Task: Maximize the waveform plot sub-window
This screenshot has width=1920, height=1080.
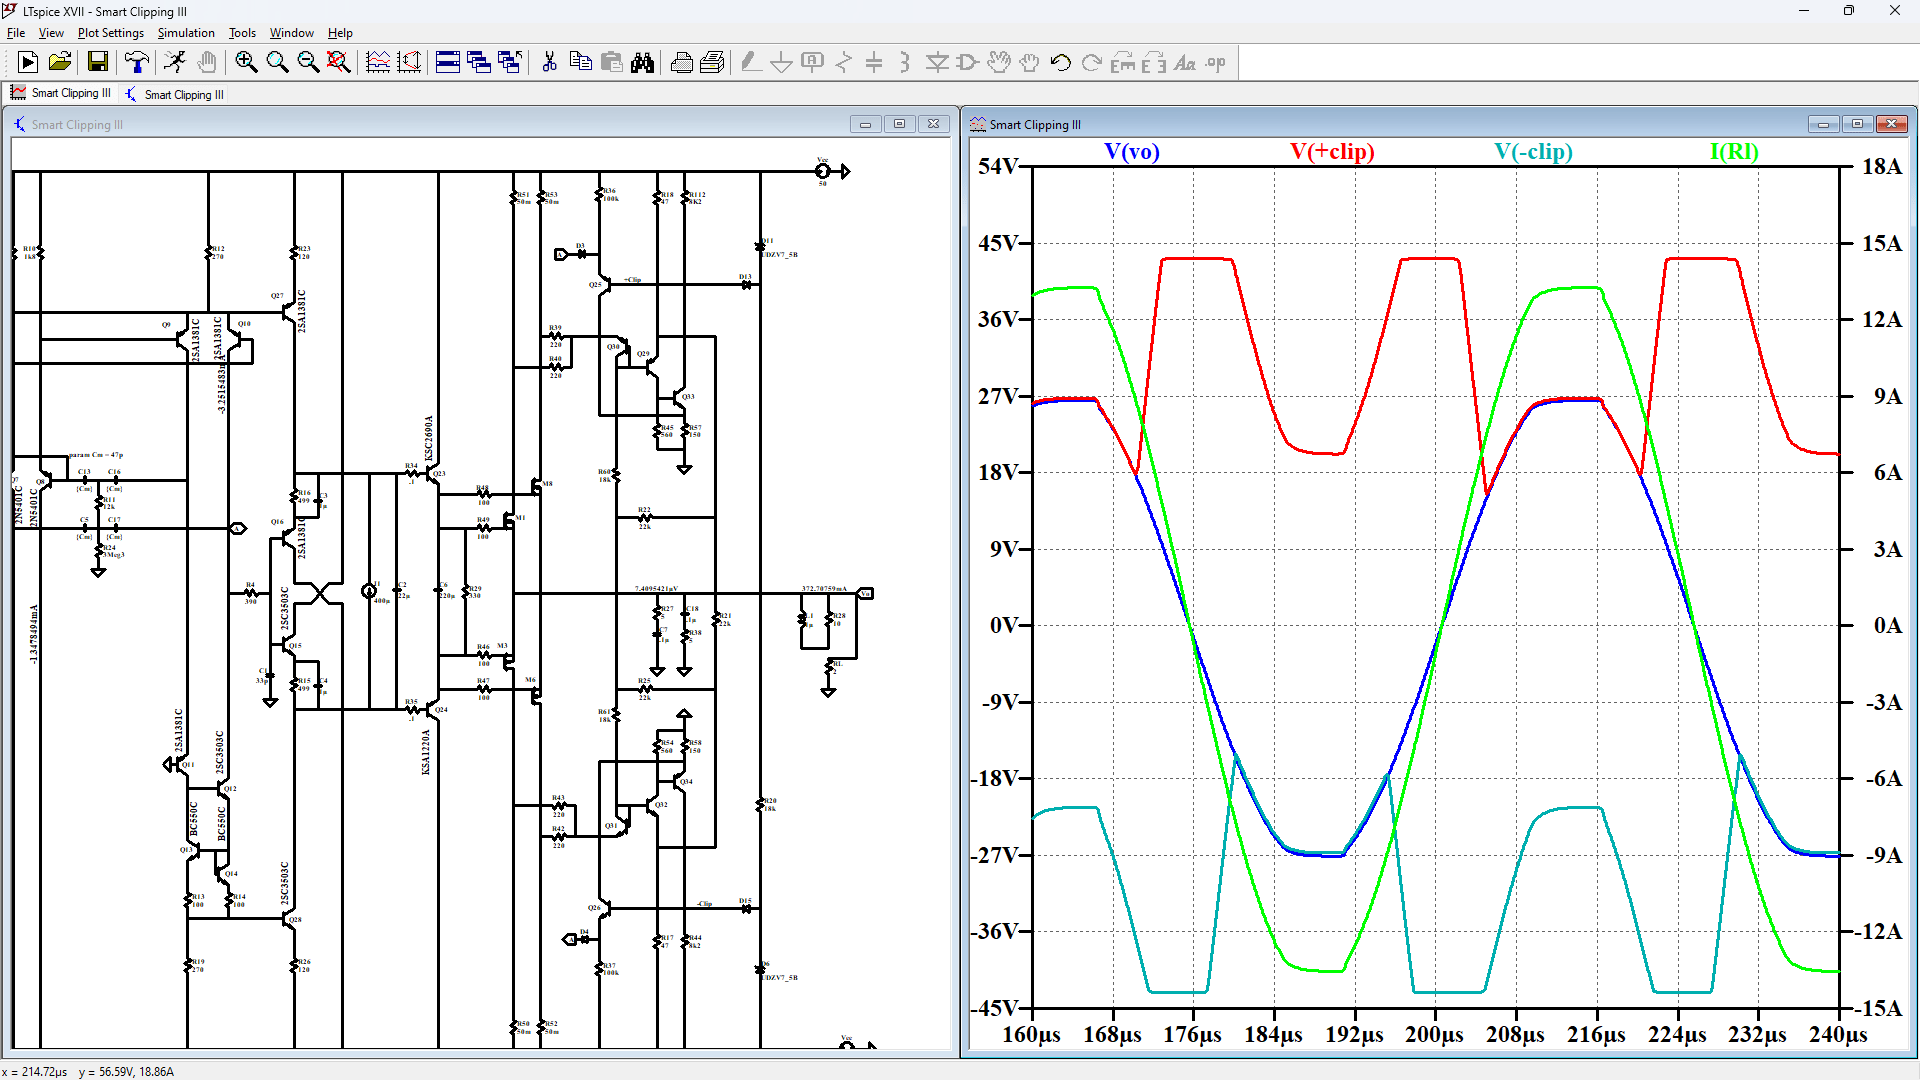Action: (x=1857, y=124)
